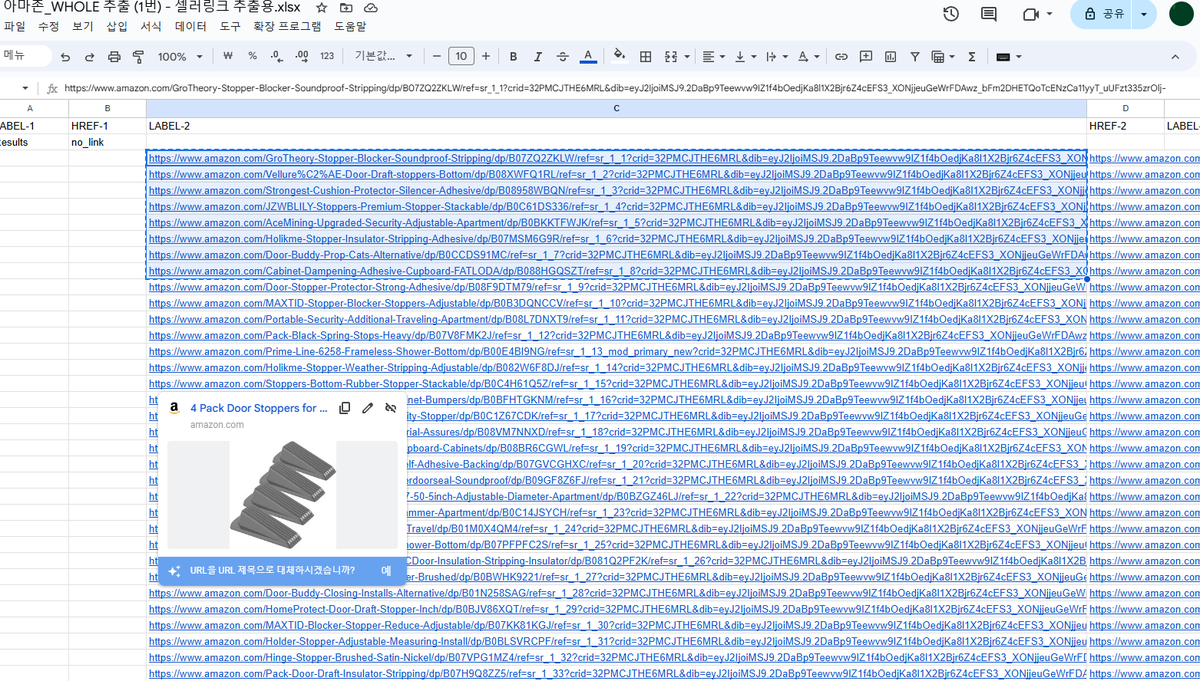Insert a chart
Screen dimensions: 1200x681
(x=890, y=57)
